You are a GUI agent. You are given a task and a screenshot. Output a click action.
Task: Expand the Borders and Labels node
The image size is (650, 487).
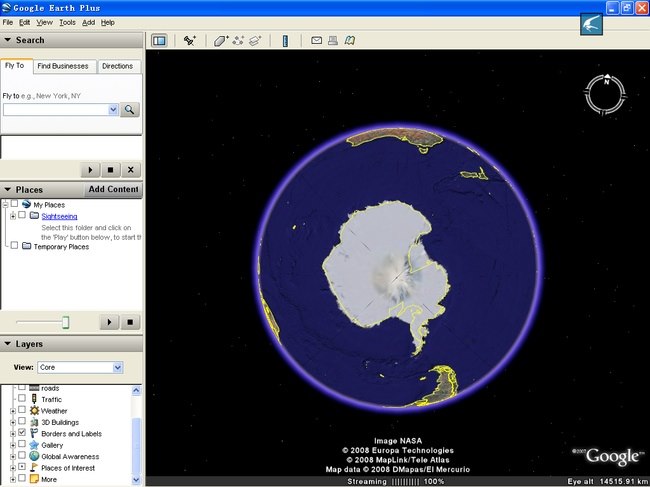[x=13, y=434]
